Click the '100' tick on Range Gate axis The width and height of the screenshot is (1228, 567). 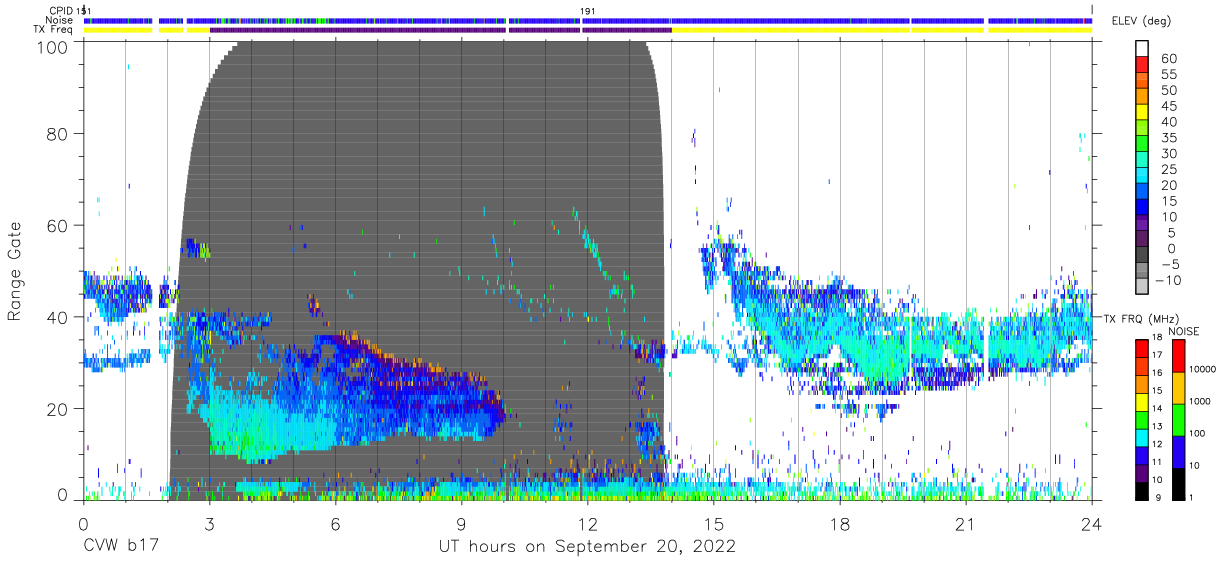click(x=51, y=46)
